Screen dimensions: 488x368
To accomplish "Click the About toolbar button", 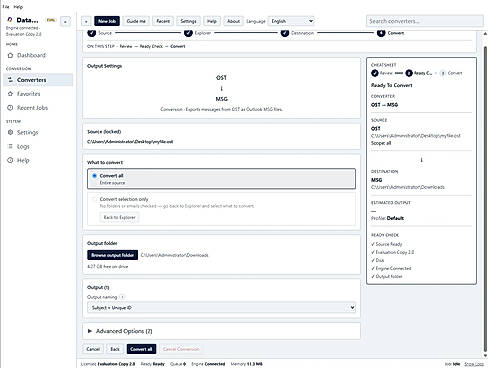I will pos(233,21).
